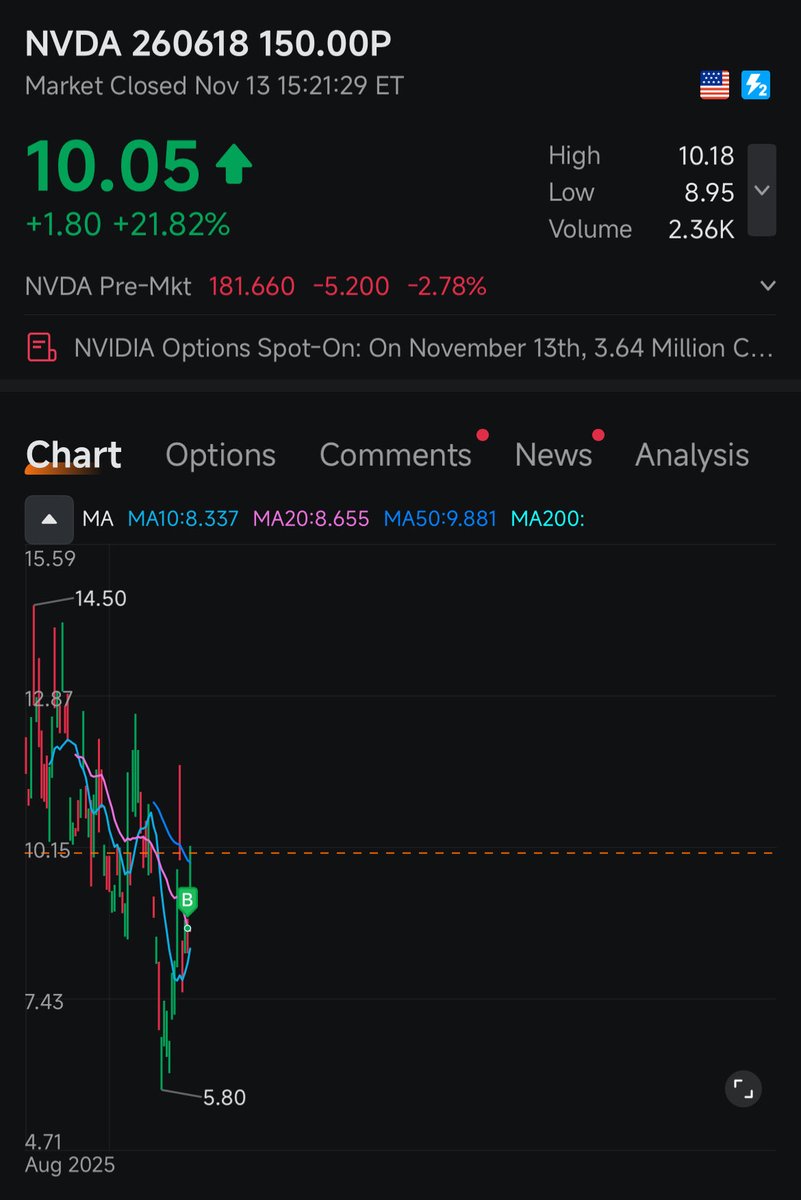Tap the 4.71 price axis label
Image resolution: width=801 pixels, height=1200 pixels.
pyautogui.click(x=44, y=1142)
